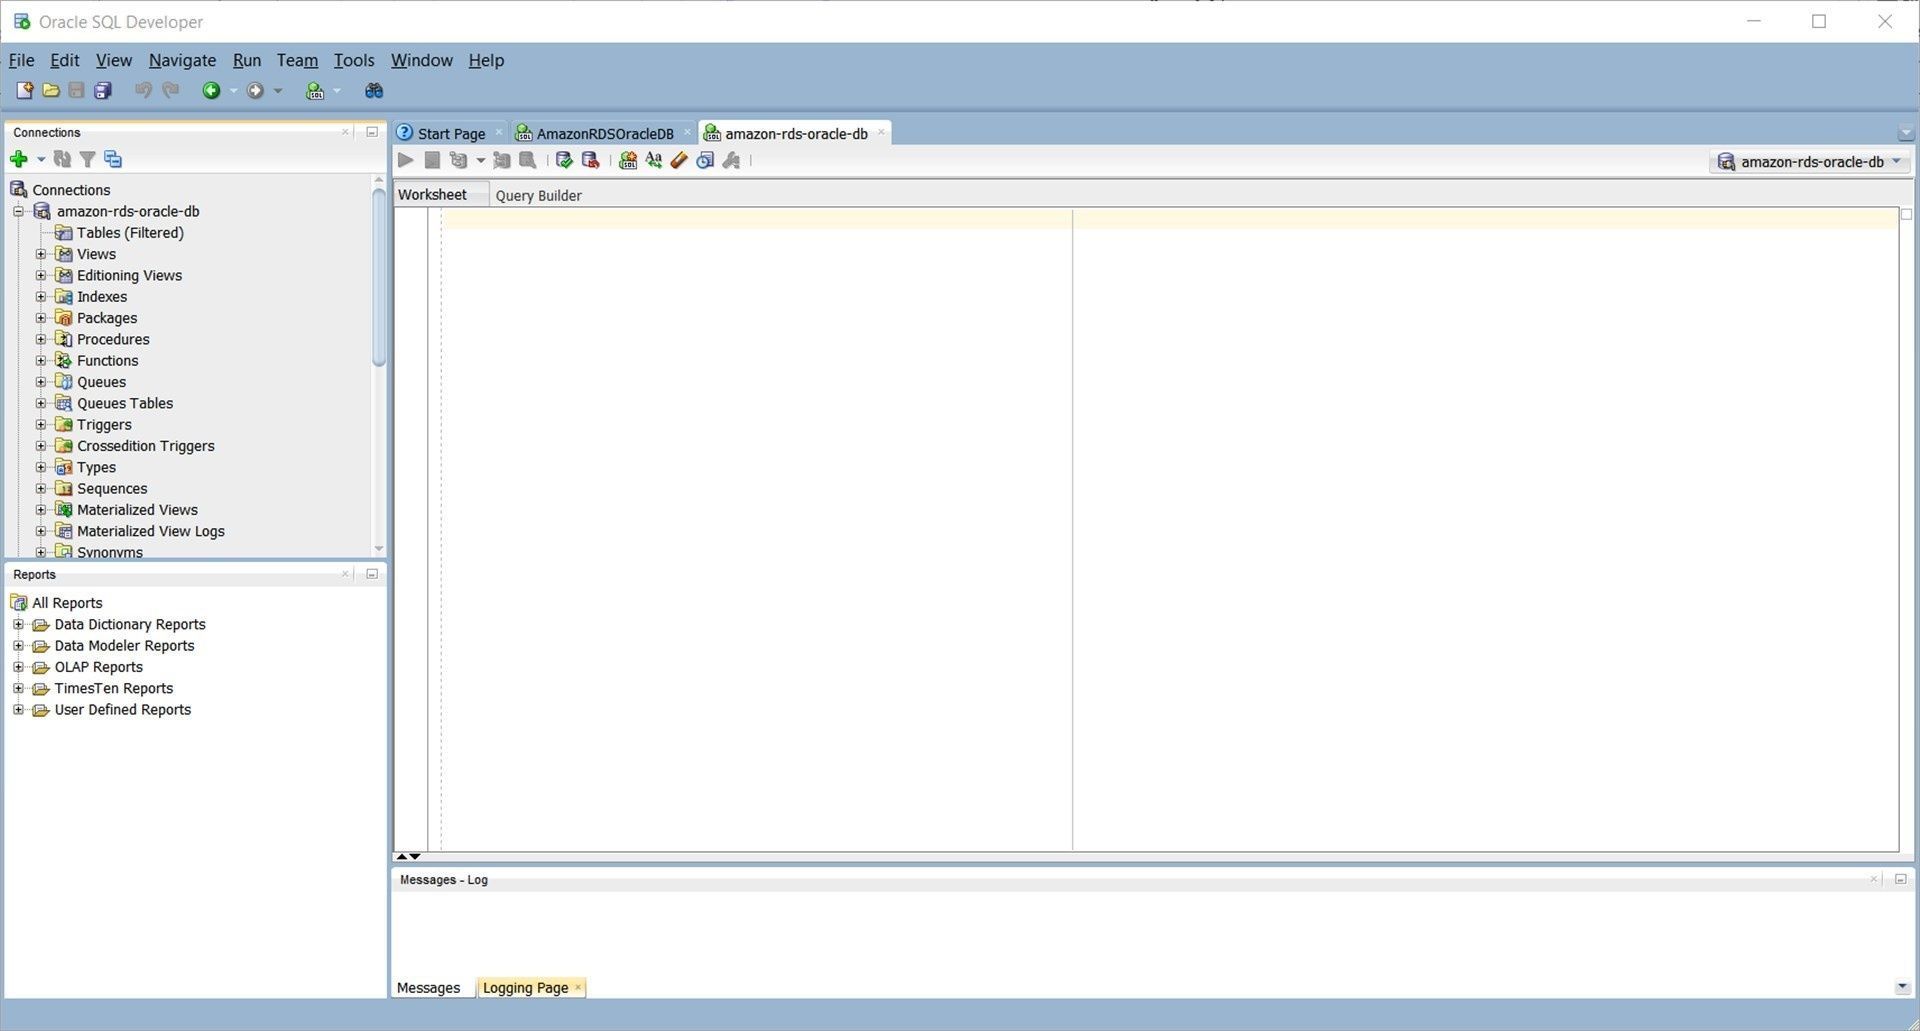
Task: Click the green plus New Connection icon
Action: click(x=19, y=159)
